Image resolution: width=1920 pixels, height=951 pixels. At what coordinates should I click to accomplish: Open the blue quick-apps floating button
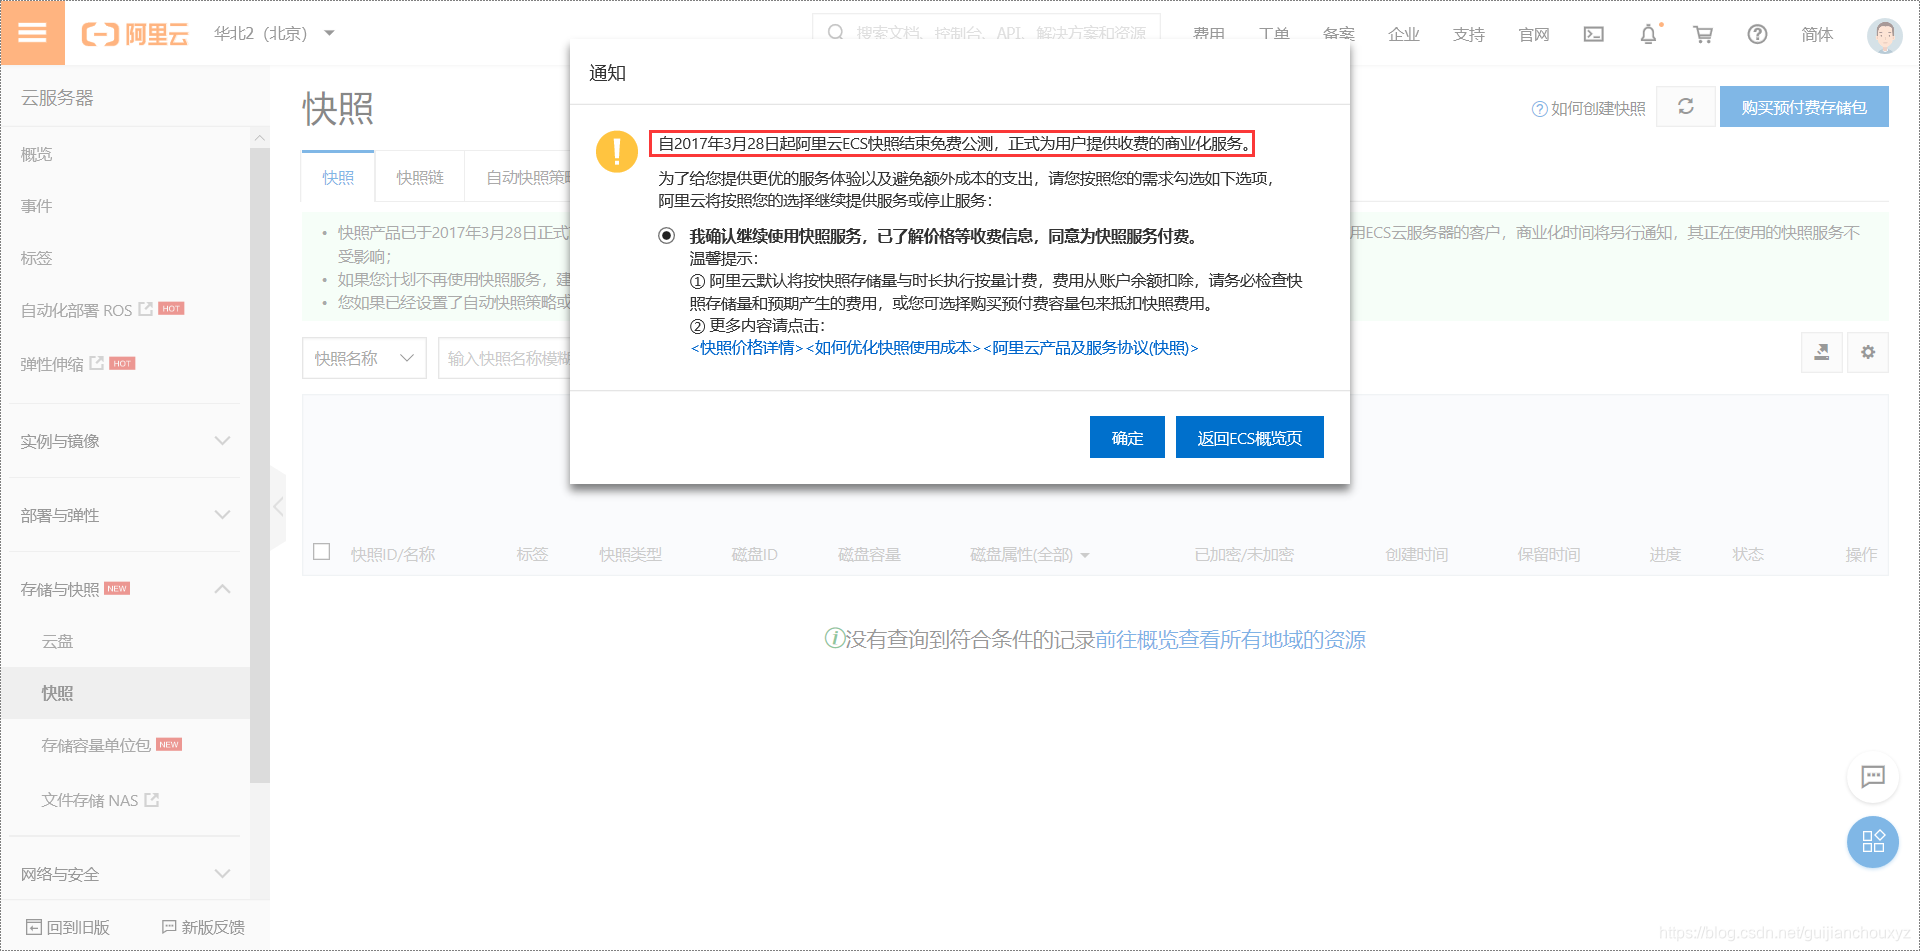pyautogui.click(x=1873, y=841)
